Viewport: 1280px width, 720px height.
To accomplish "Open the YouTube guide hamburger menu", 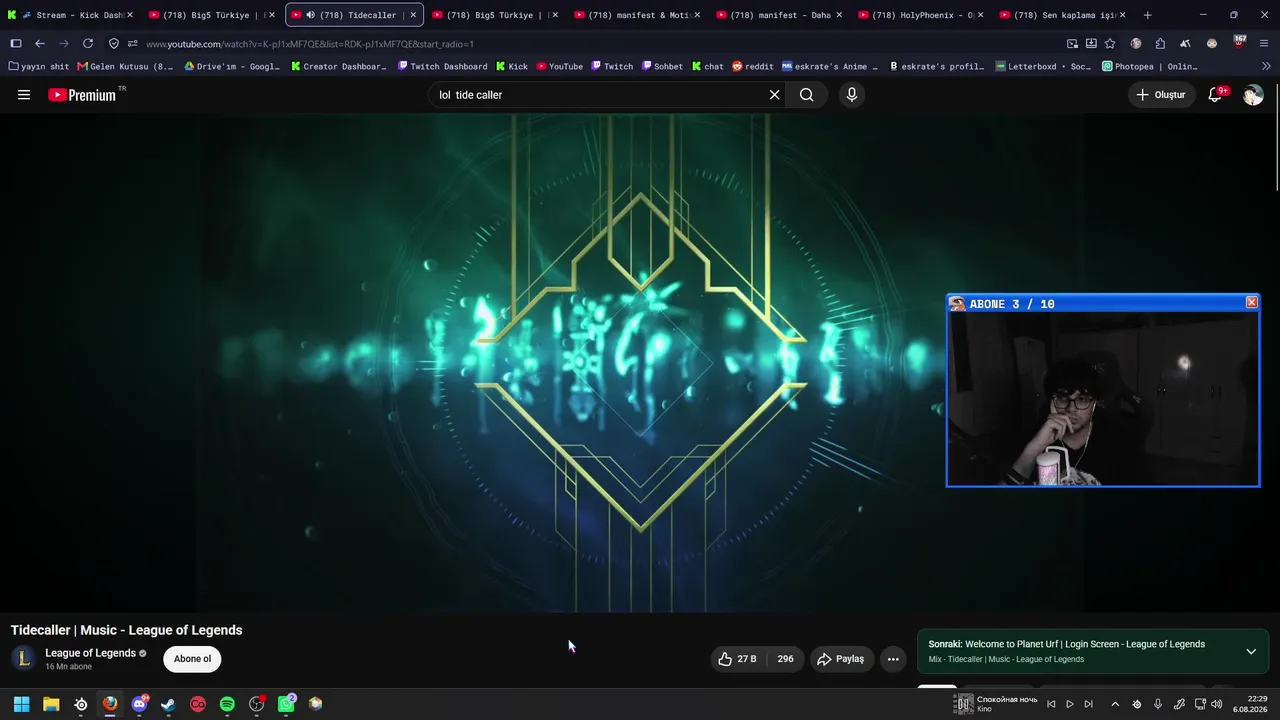I will click(24, 95).
